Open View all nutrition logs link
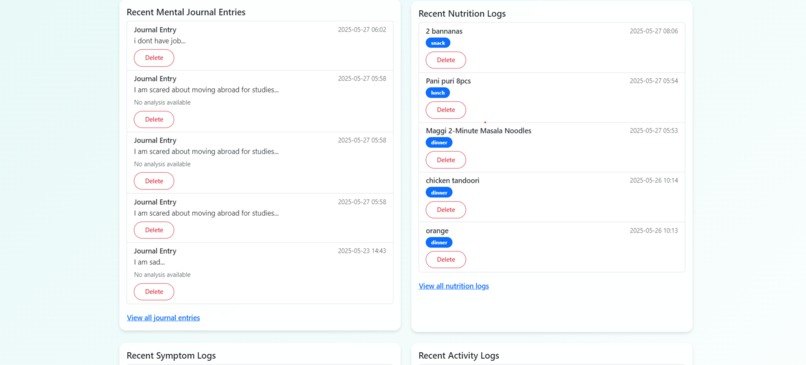 453,286
